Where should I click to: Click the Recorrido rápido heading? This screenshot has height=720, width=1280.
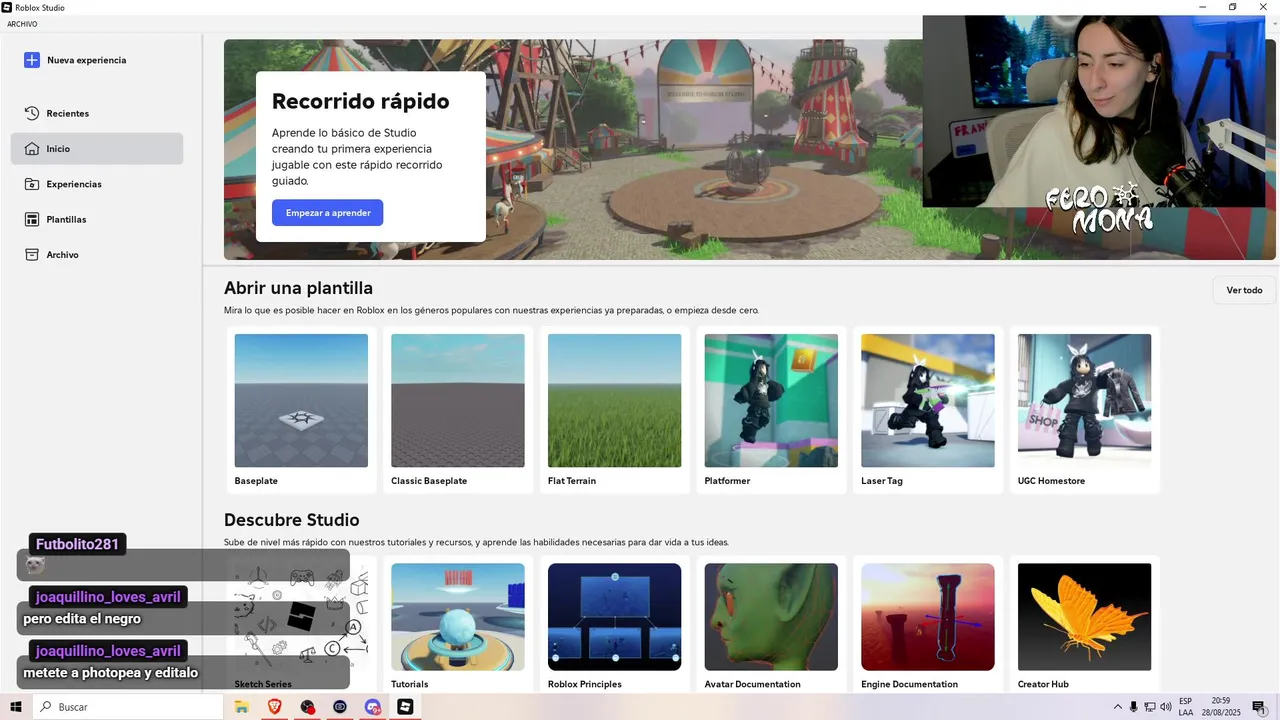tap(360, 101)
